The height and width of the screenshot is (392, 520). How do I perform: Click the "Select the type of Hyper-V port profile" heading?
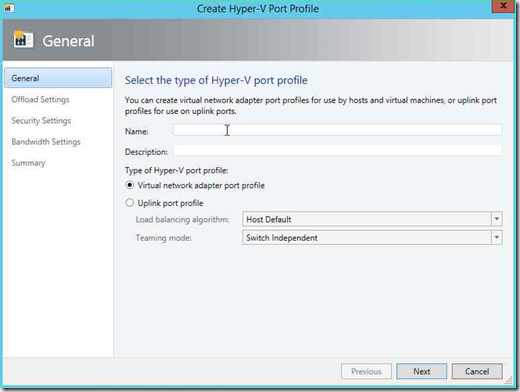216,80
